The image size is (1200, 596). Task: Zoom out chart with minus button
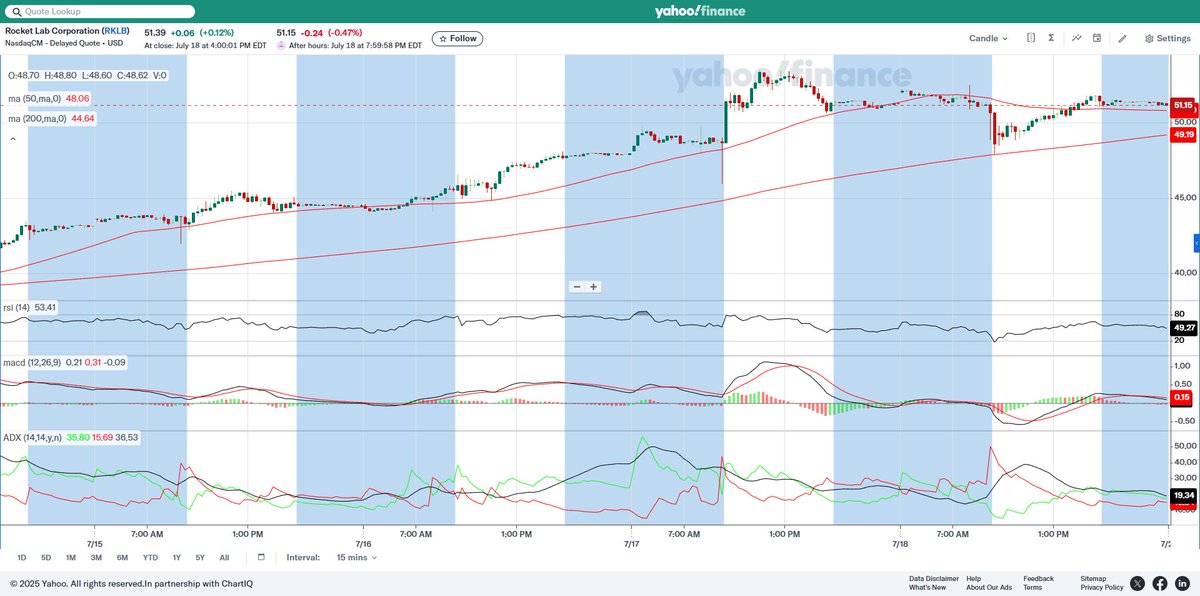[x=577, y=287]
